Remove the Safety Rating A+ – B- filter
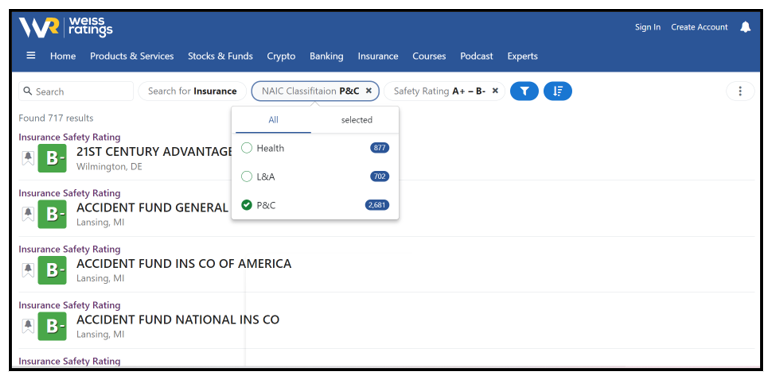 [x=495, y=91]
